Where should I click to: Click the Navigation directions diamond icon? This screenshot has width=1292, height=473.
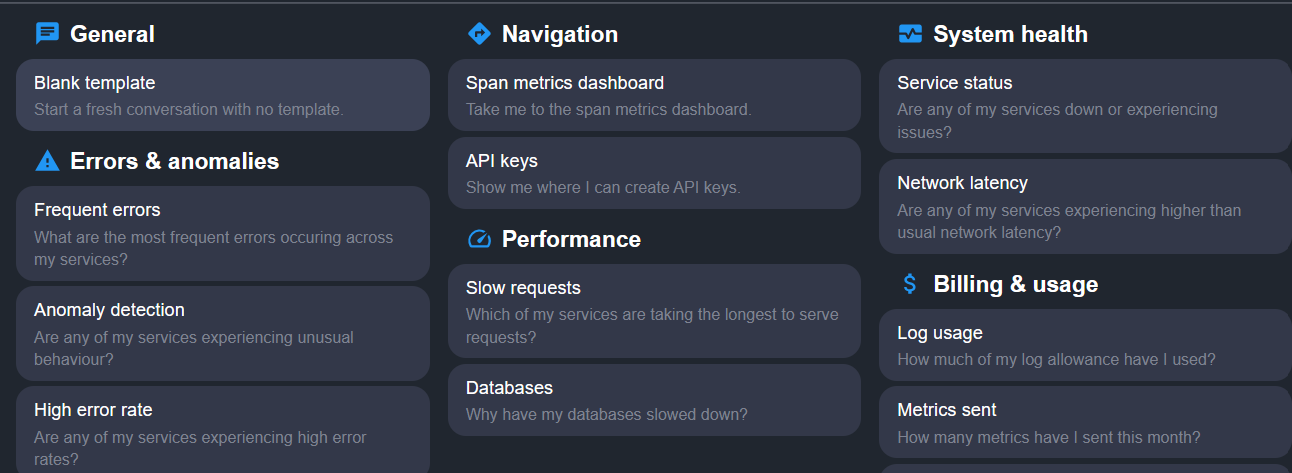pos(479,34)
